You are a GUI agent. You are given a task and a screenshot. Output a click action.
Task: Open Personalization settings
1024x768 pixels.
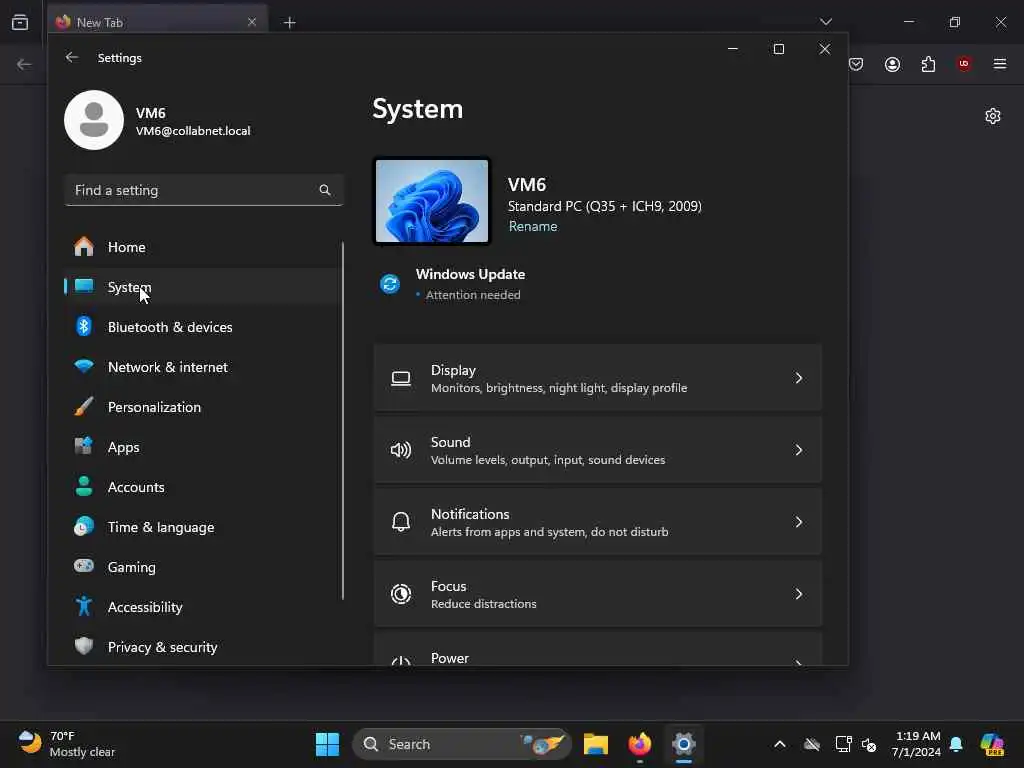[x=202, y=407]
